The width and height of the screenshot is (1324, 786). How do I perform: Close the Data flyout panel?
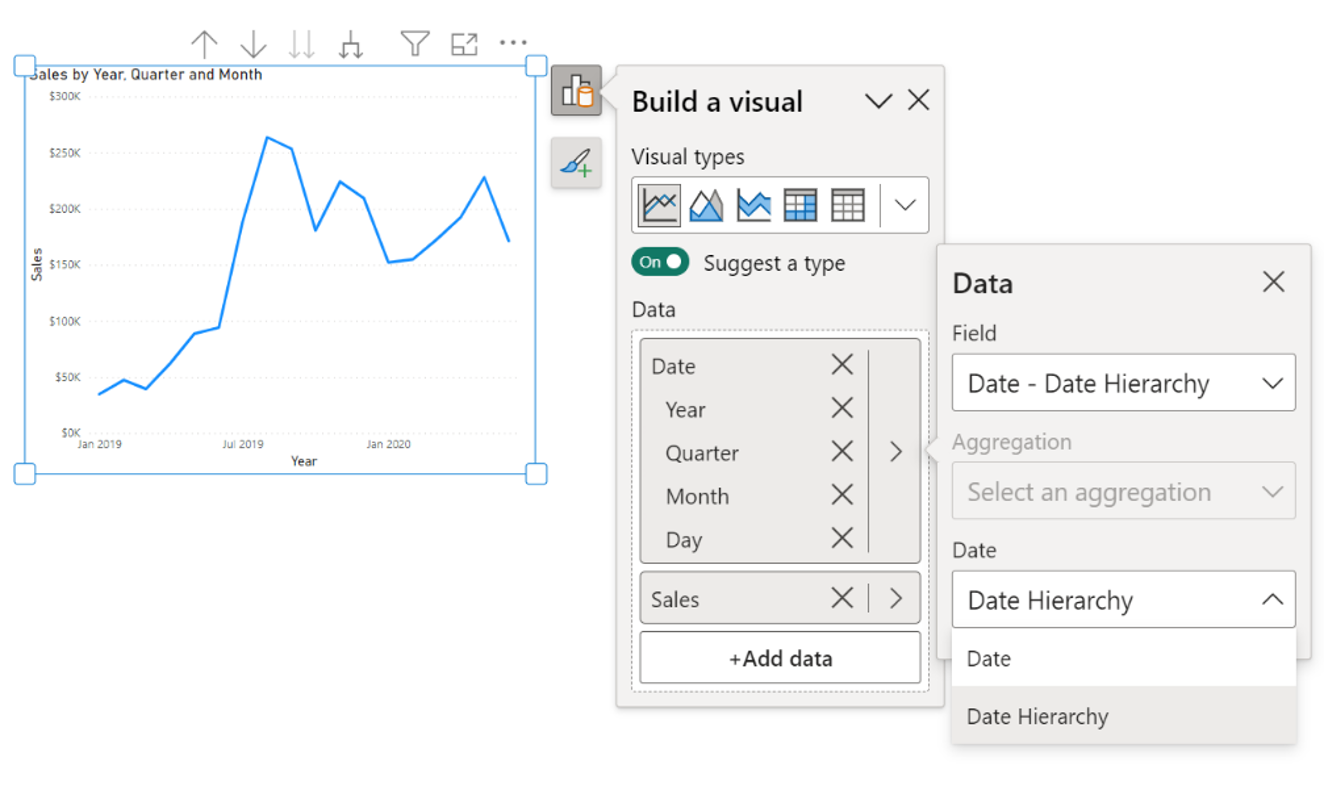[x=1273, y=282]
